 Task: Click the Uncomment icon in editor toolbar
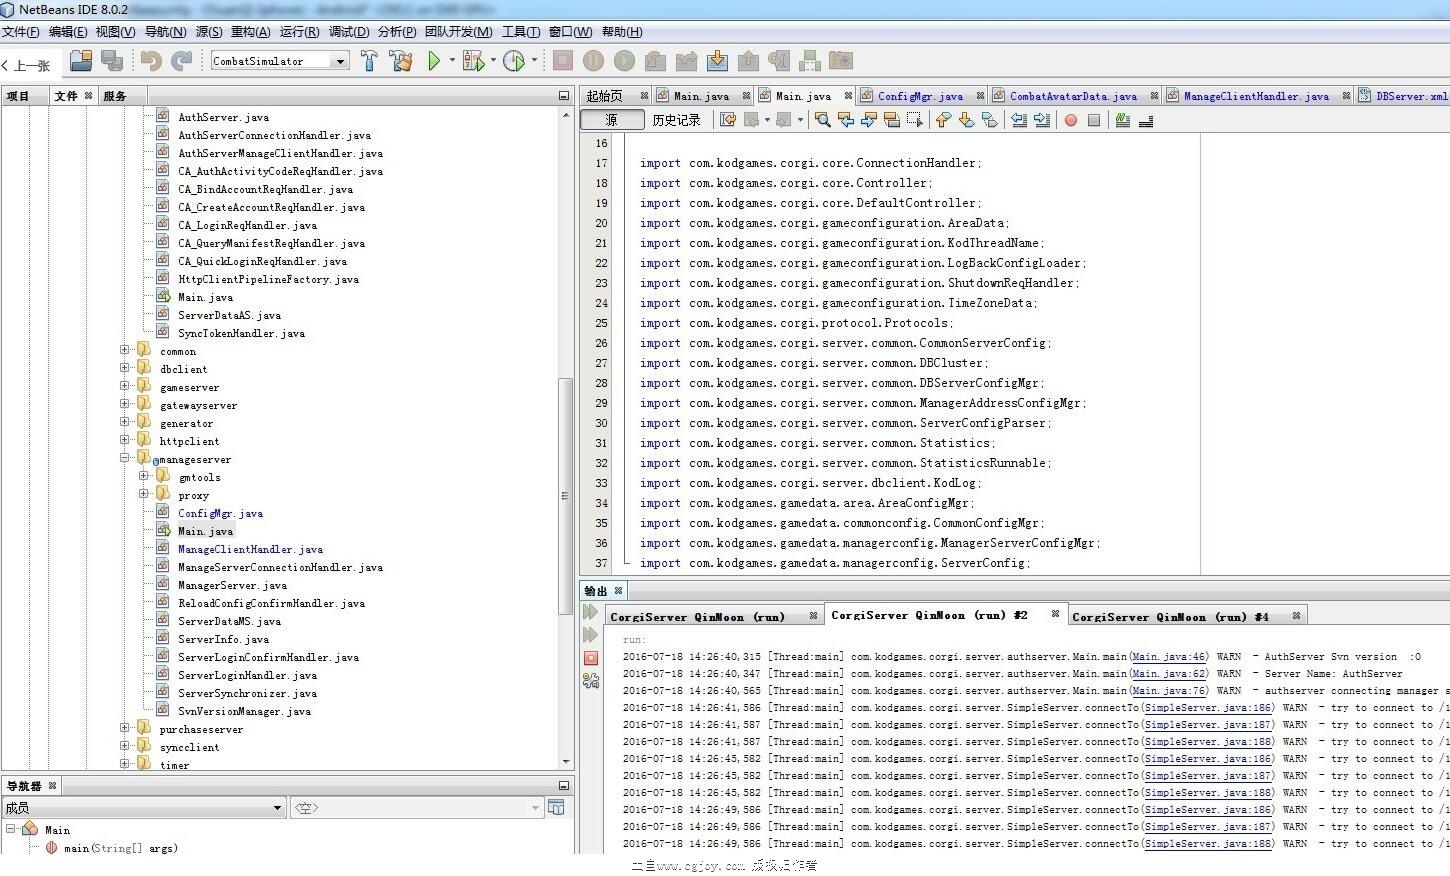[x=1146, y=120]
